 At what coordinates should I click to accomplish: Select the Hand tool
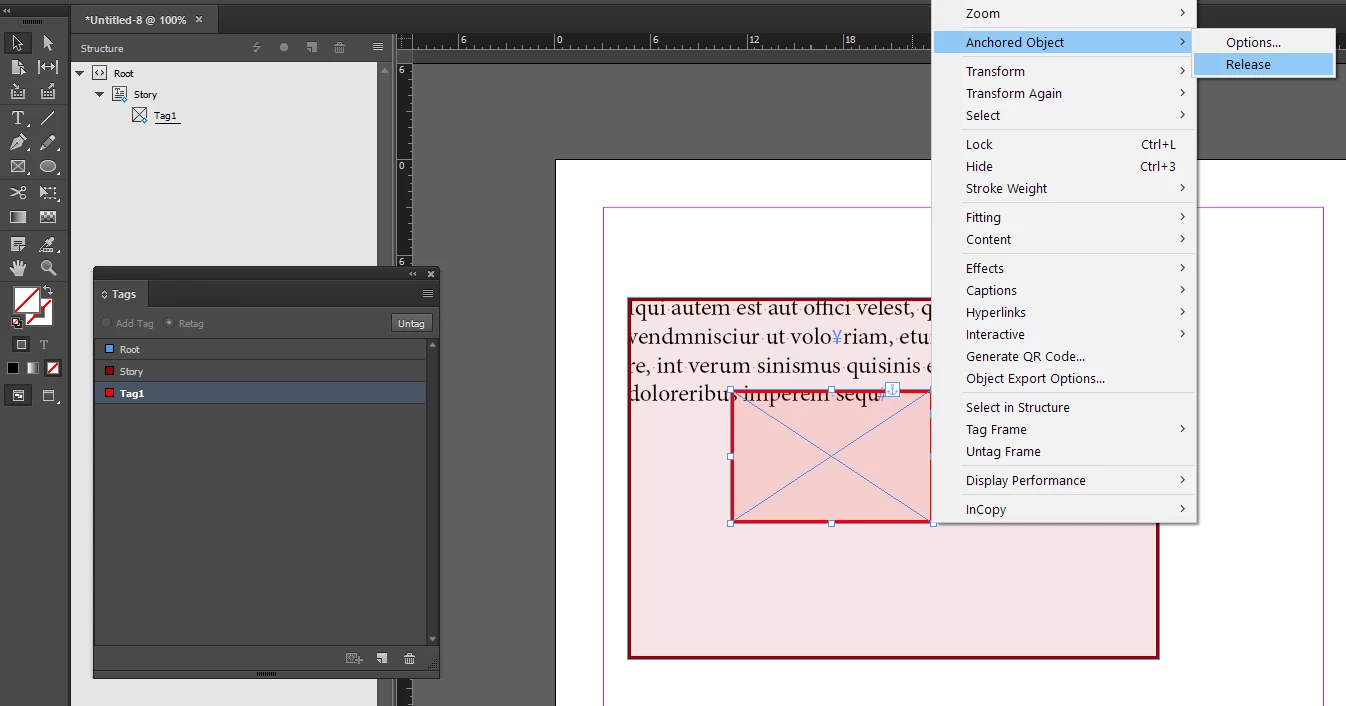[17, 268]
